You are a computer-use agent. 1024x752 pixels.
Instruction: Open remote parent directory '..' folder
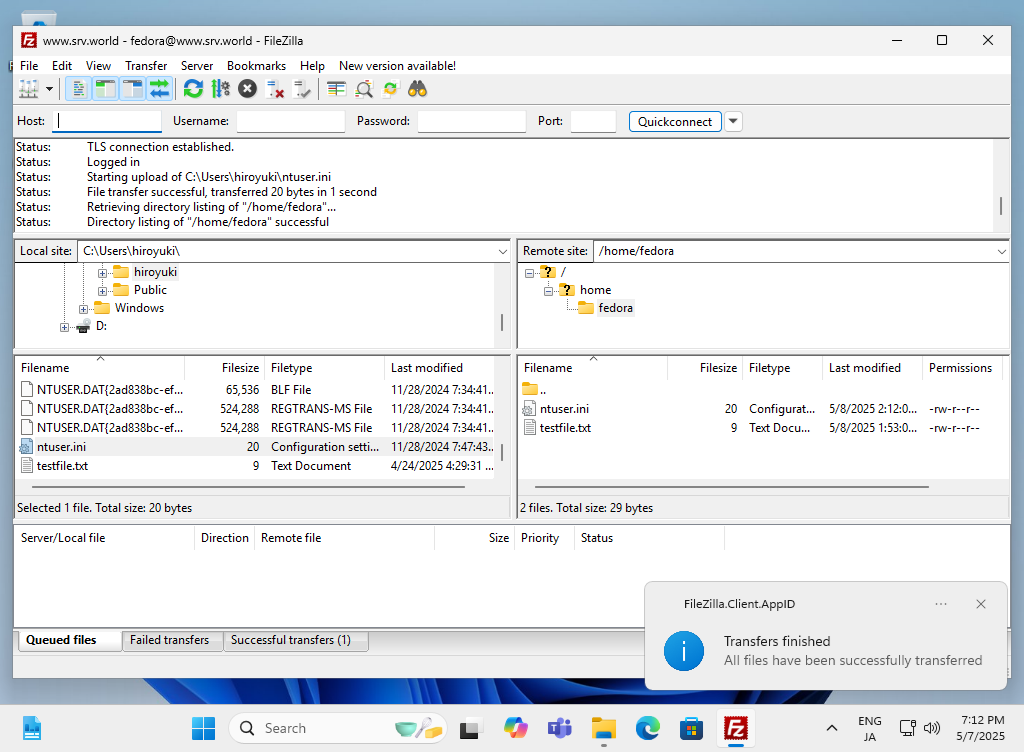coord(763,390)
